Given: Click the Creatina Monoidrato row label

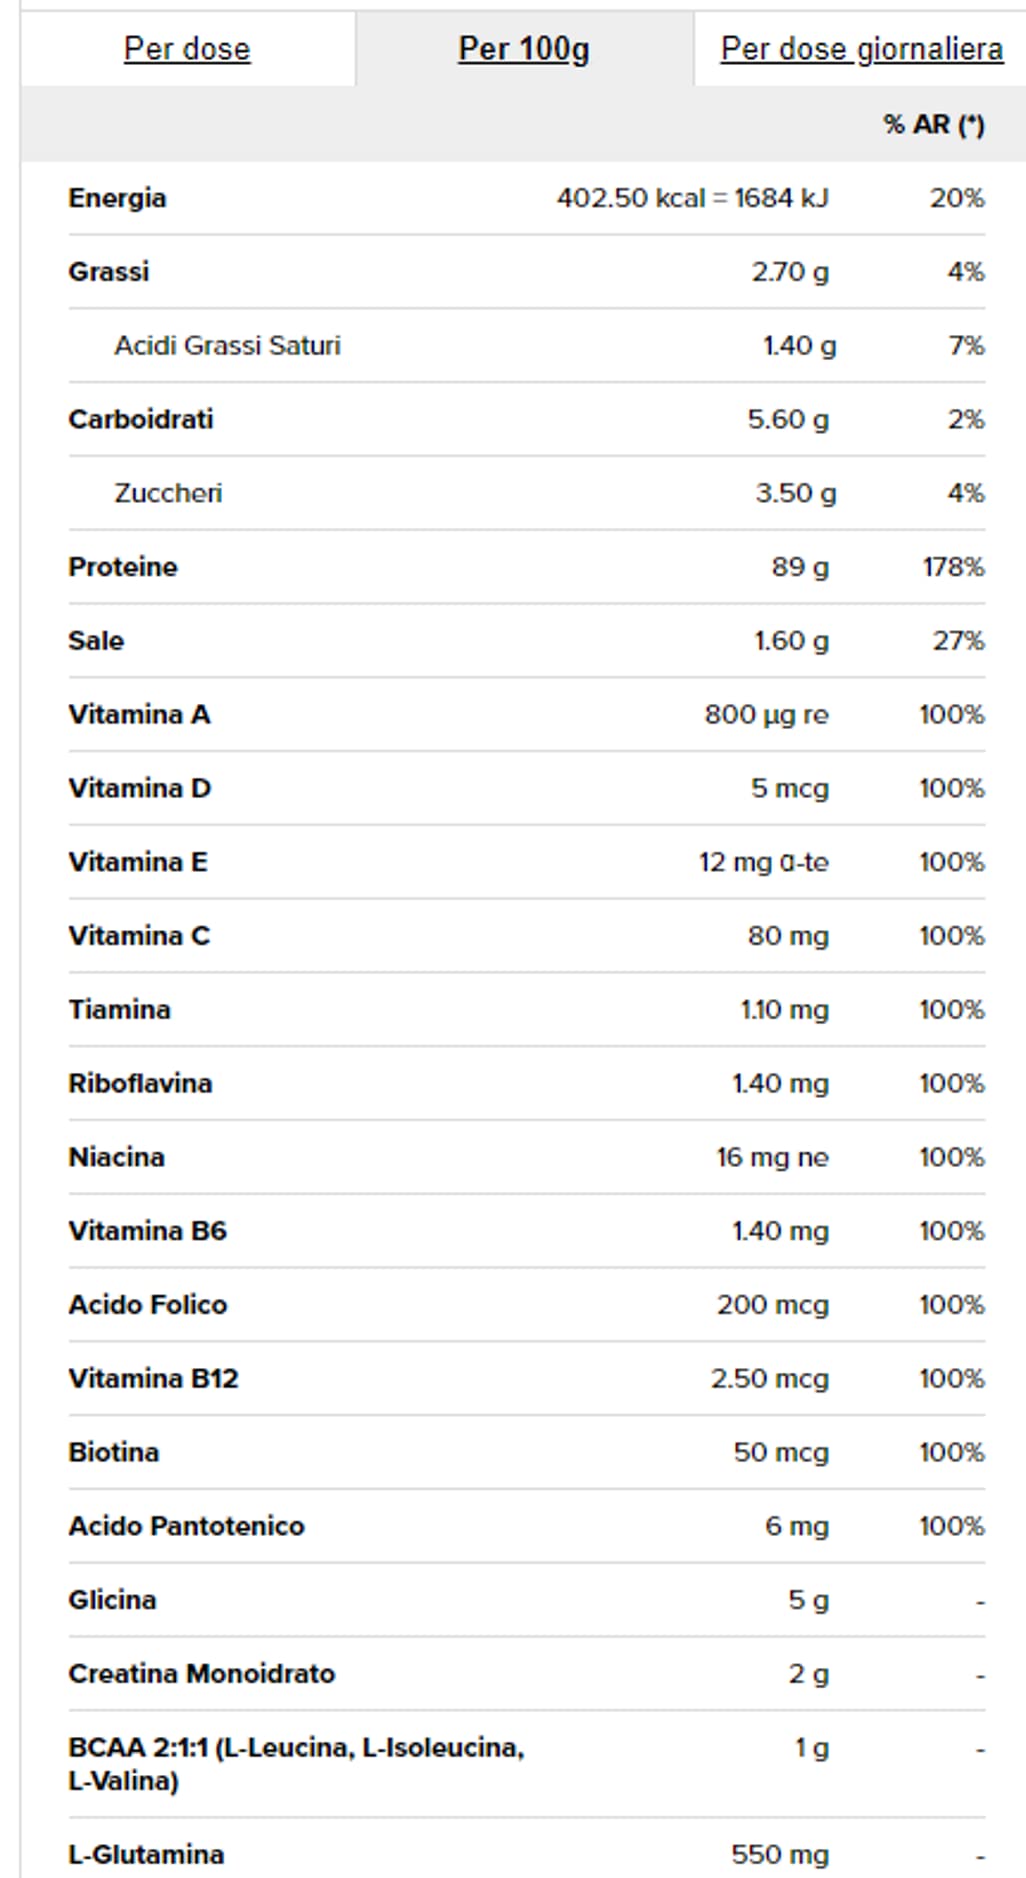Looking at the screenshot, I should click(202, 1674).
